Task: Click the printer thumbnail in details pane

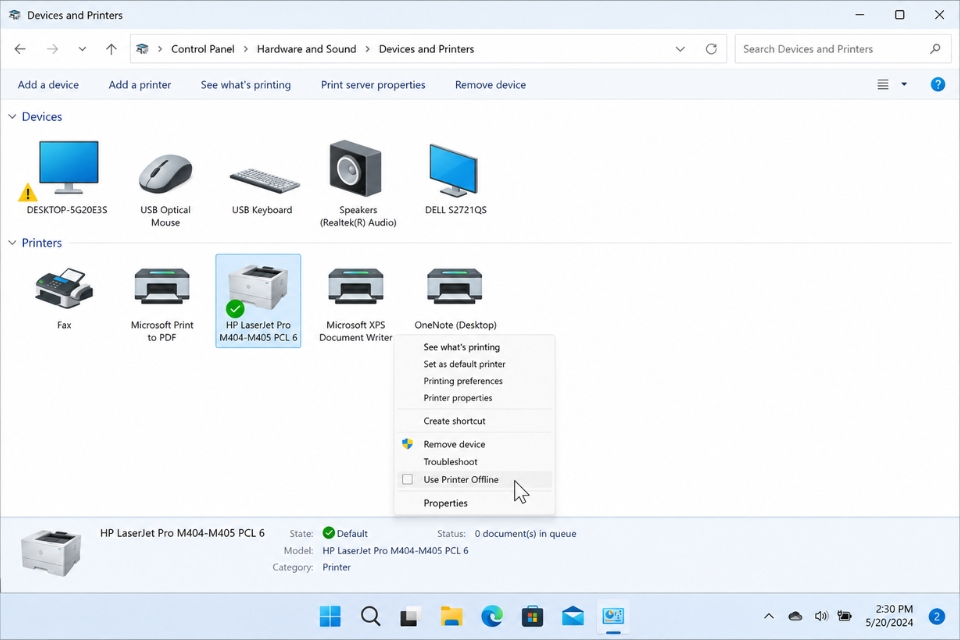Action: (51, 552)
